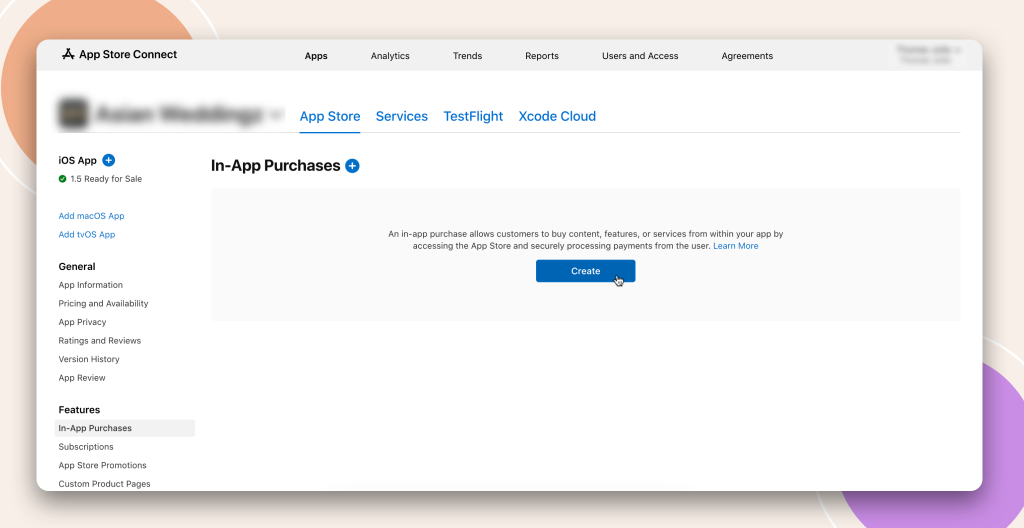Open Version History in sidebar
The image size is (1024, 528).
(89, 359)
